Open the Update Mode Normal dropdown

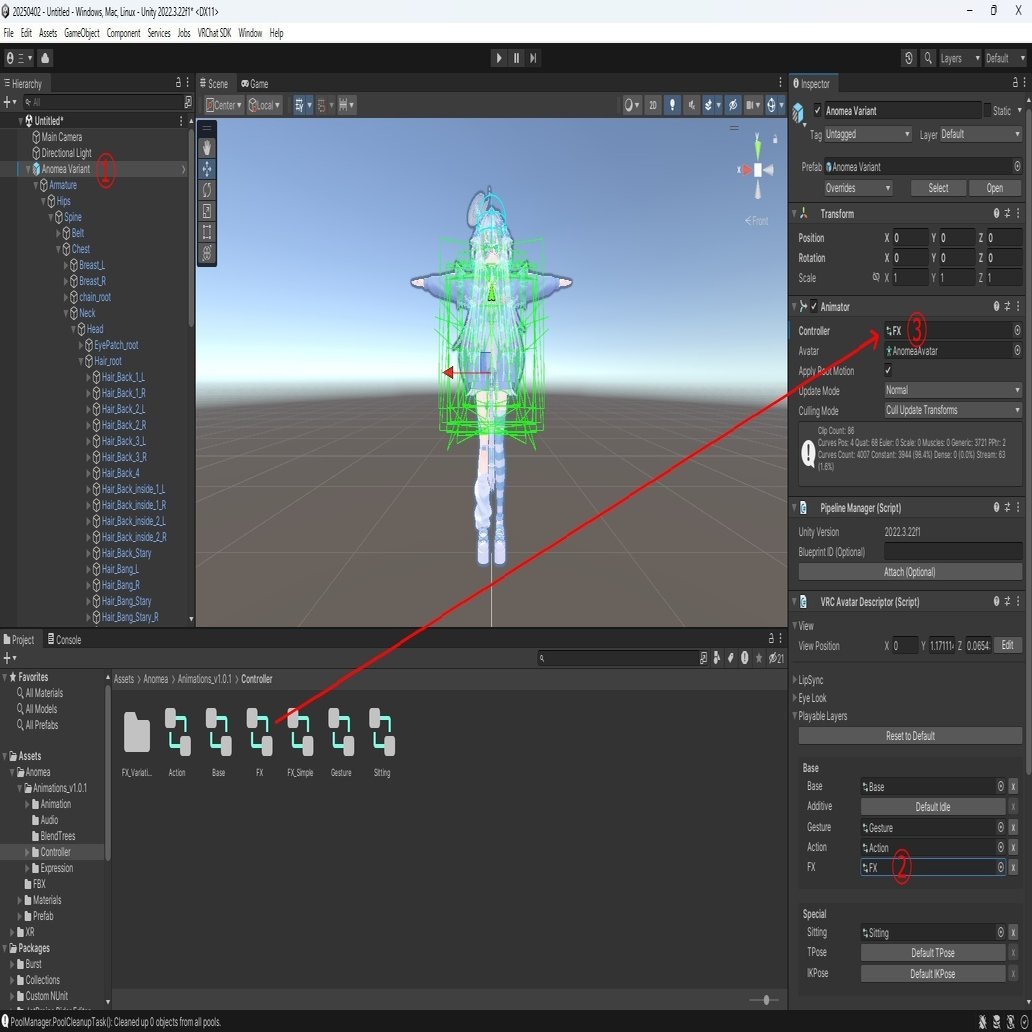952,390
